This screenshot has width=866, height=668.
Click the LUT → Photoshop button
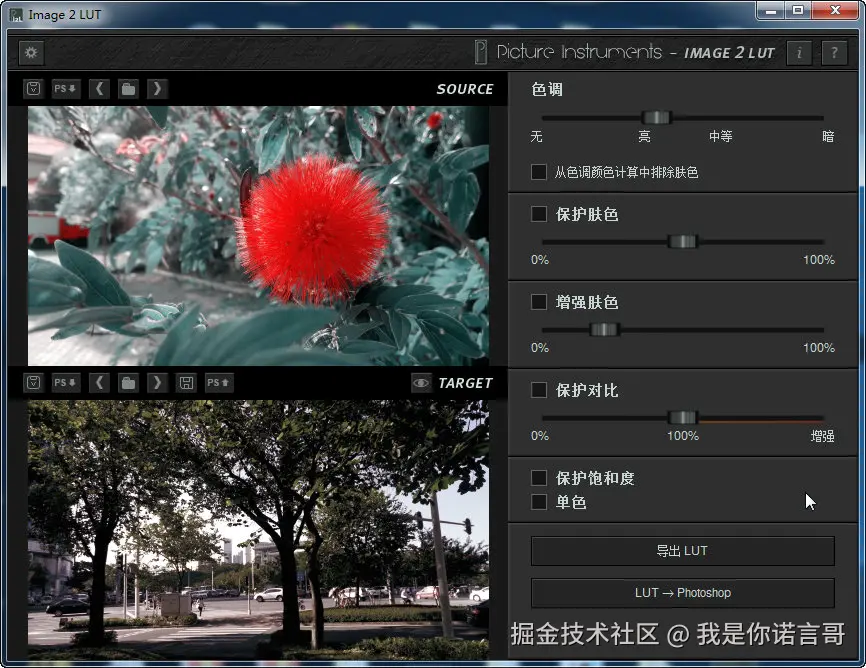click(683, 593)
